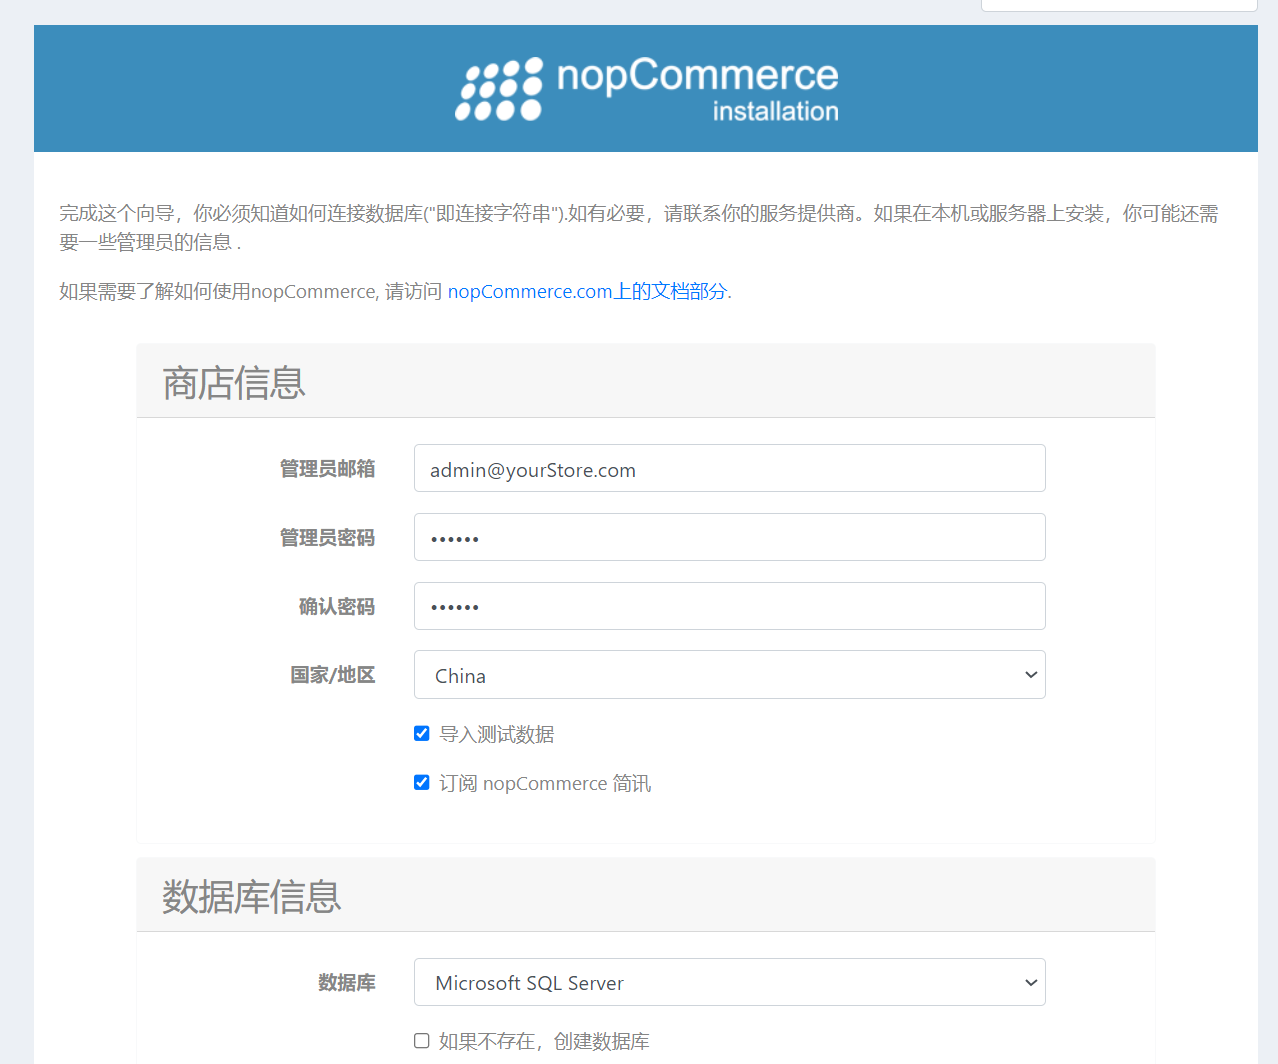Open the nopCommerce.com documentation link
This screenshot has height=1064, width=1278.
point(588,291)
